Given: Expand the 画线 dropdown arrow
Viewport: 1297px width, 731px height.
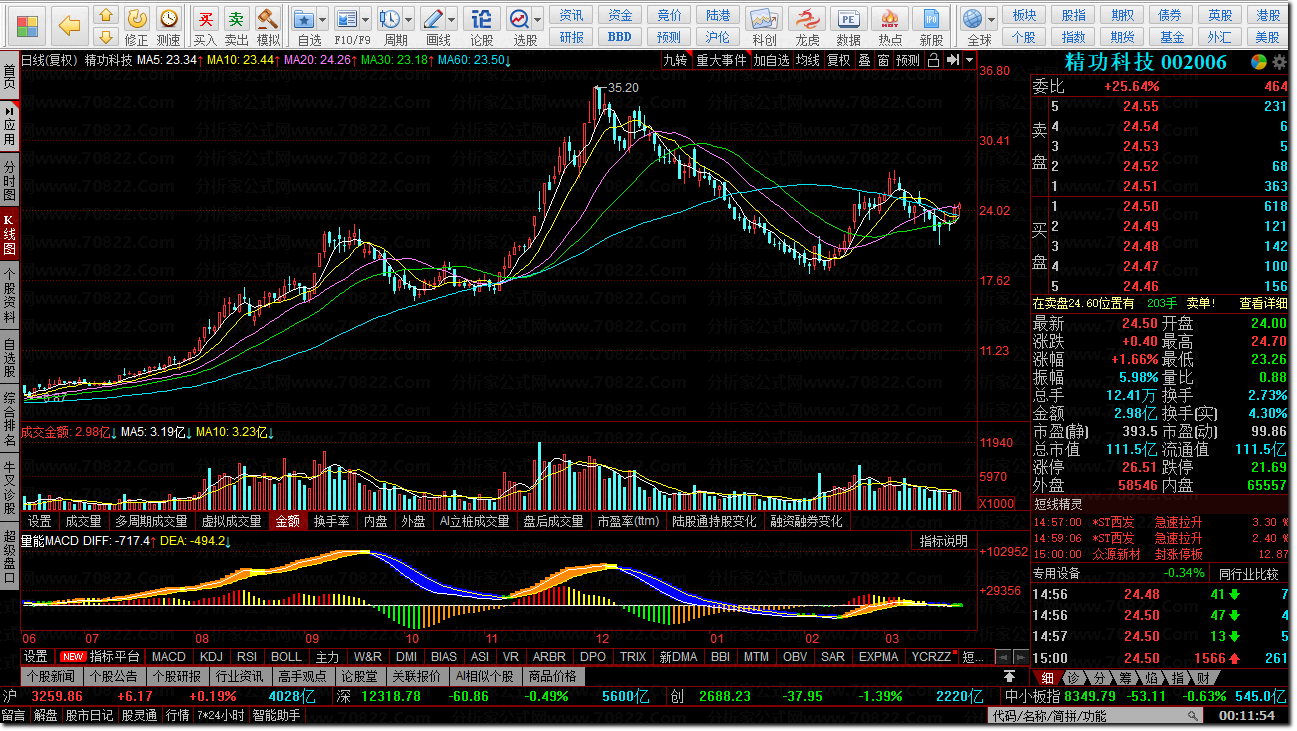Looking at the screenshot, I should (451, 19).
